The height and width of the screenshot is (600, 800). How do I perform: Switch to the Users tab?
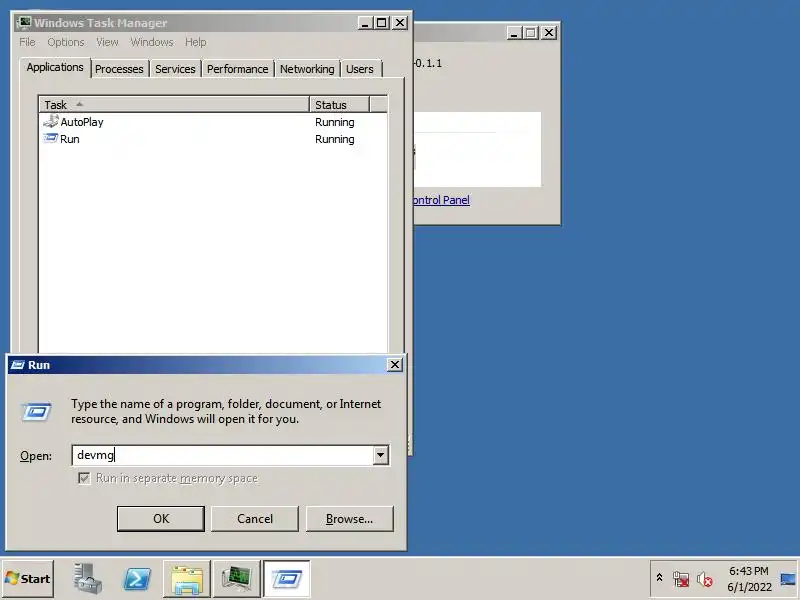coord(360,69)
